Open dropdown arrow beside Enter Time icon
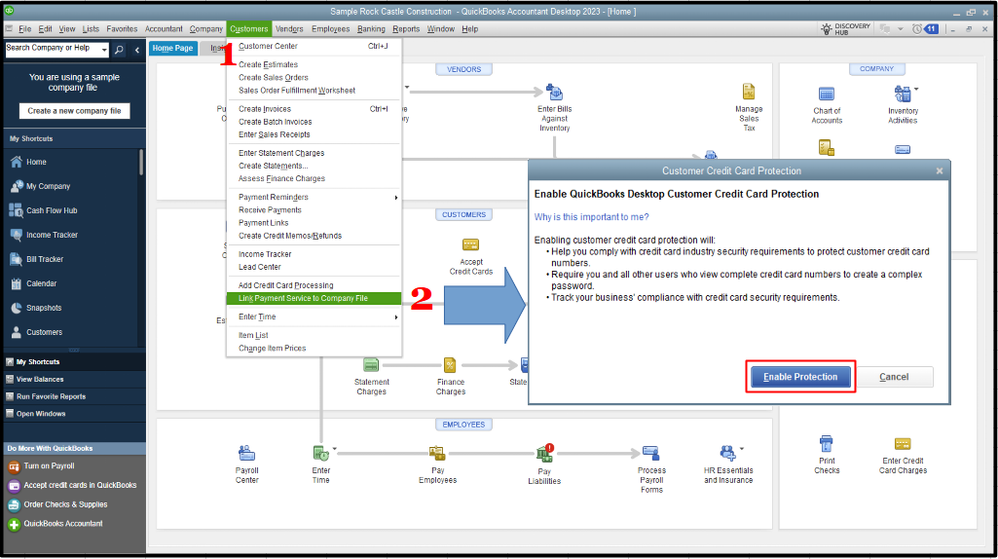 [334, 448]
